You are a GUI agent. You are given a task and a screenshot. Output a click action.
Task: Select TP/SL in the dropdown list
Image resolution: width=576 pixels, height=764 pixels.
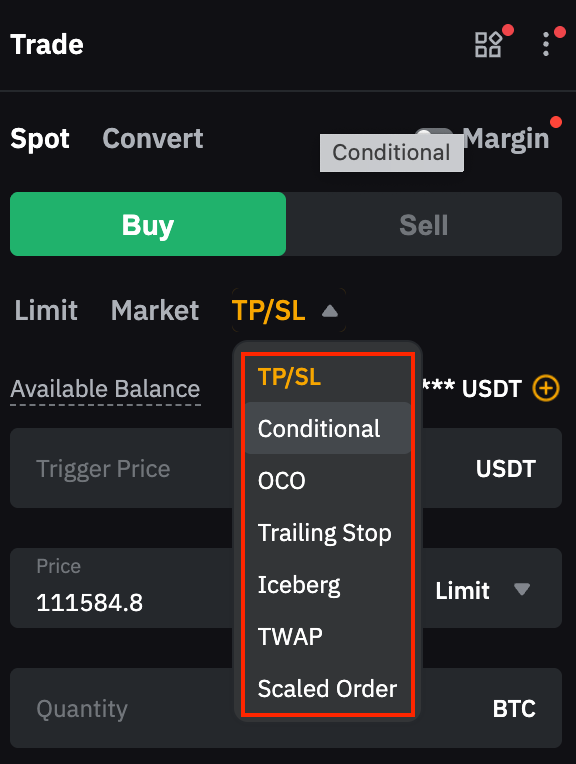pos(327,377)
